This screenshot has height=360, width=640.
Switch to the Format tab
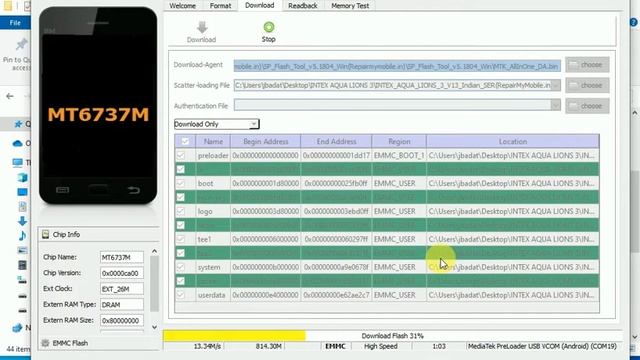pyautogui.click(x=220, y=6)
